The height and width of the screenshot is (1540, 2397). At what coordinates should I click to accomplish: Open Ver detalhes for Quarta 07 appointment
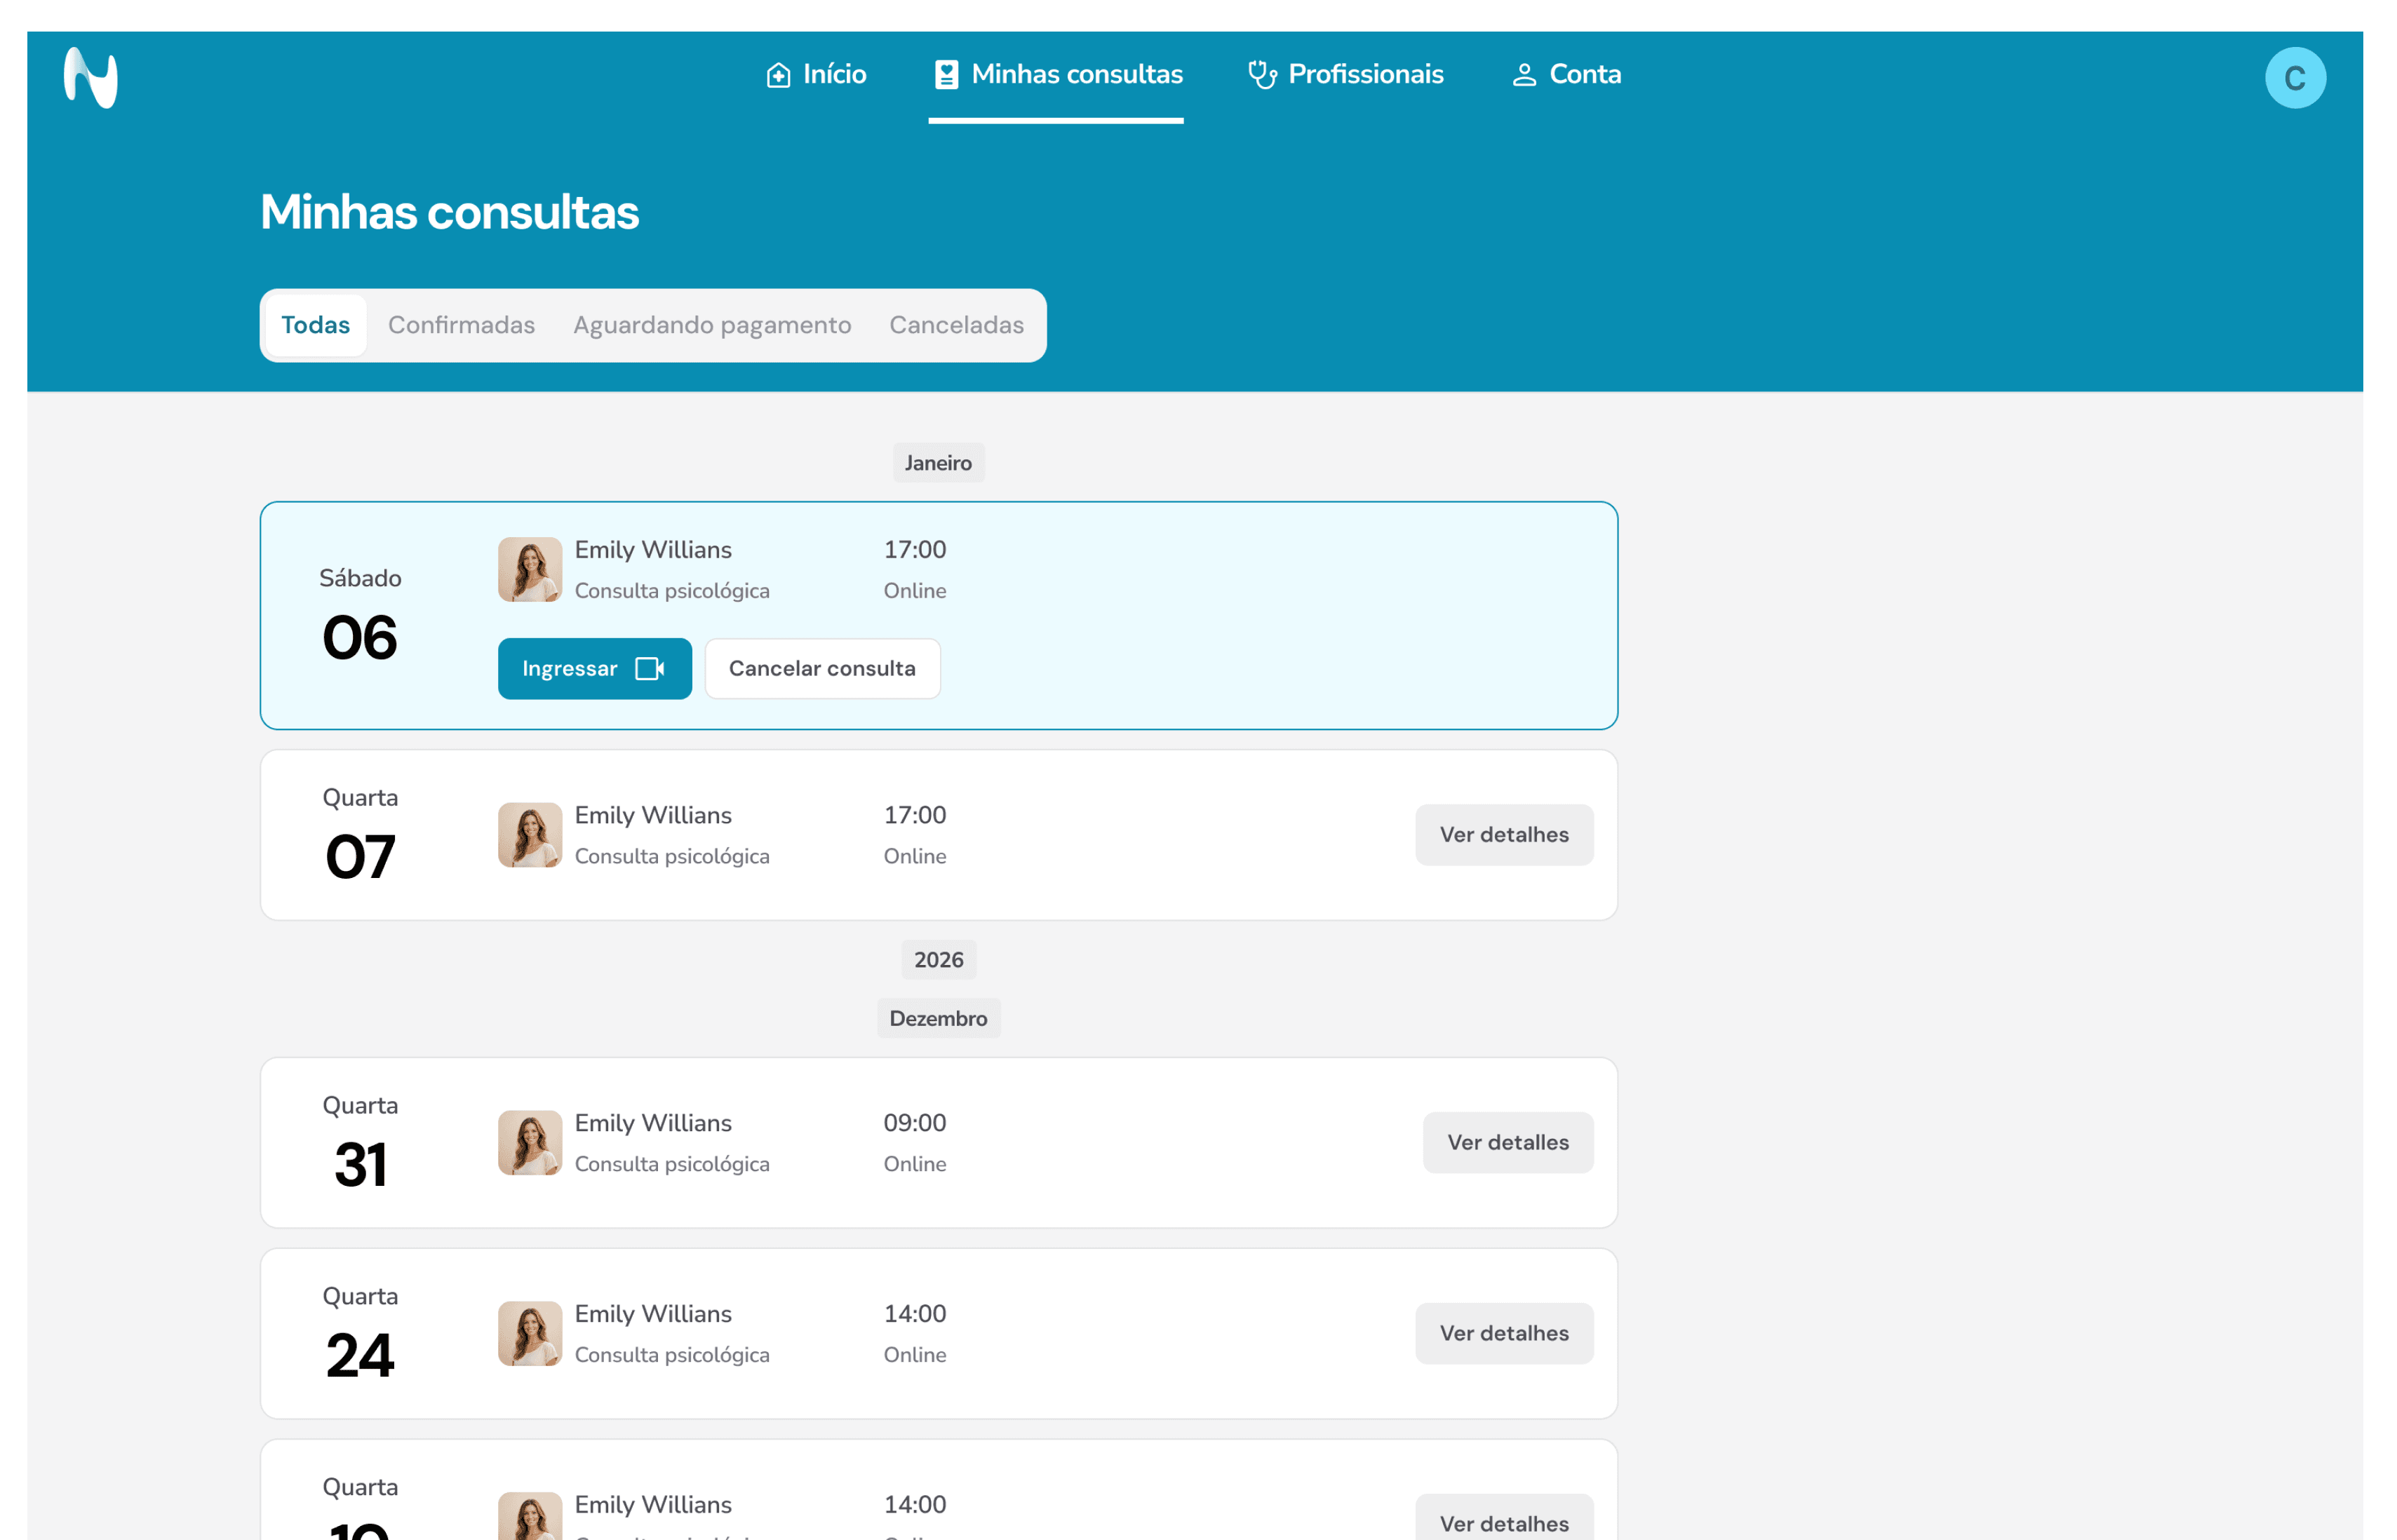(x=1503, y=834)
